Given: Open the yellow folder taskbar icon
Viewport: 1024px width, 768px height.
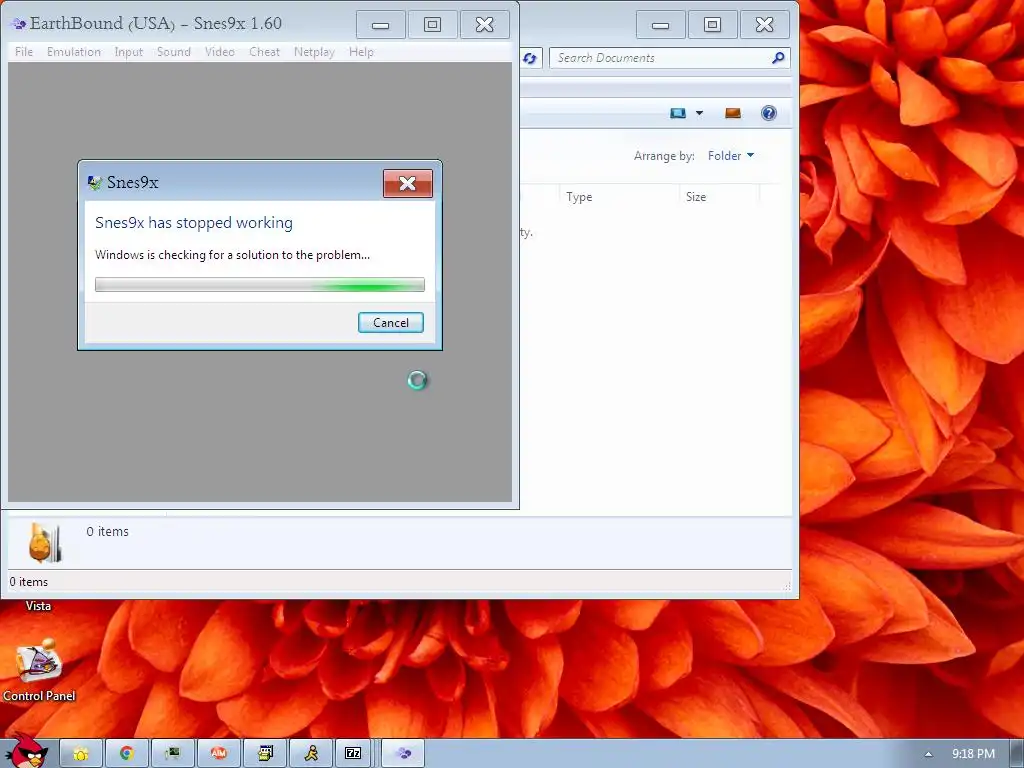Looking at the screenshot, I should 81,754.
